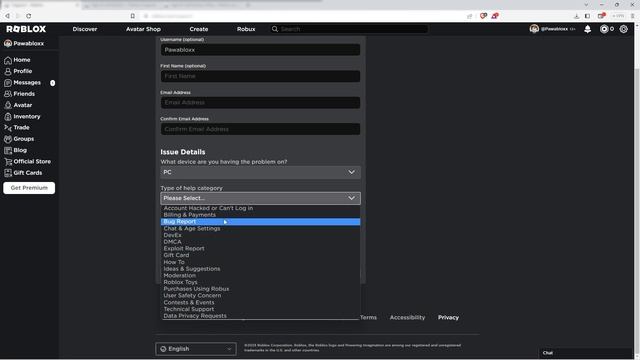Viewport: 640px width, 360px height.
Task: Open Profile in the sidebar
Action: 22,71
